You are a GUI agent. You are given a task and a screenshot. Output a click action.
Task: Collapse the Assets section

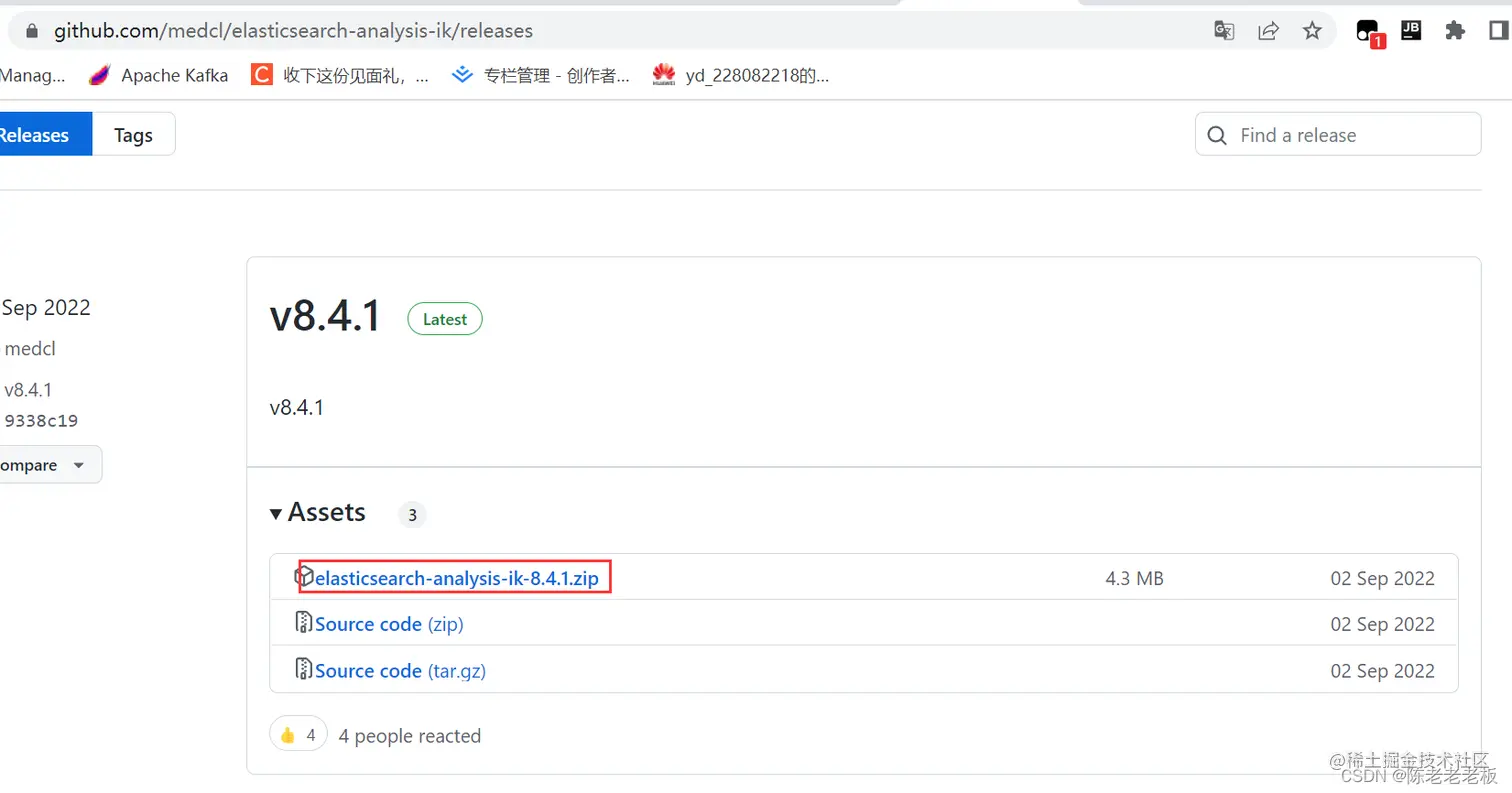[x=318, y=513]
